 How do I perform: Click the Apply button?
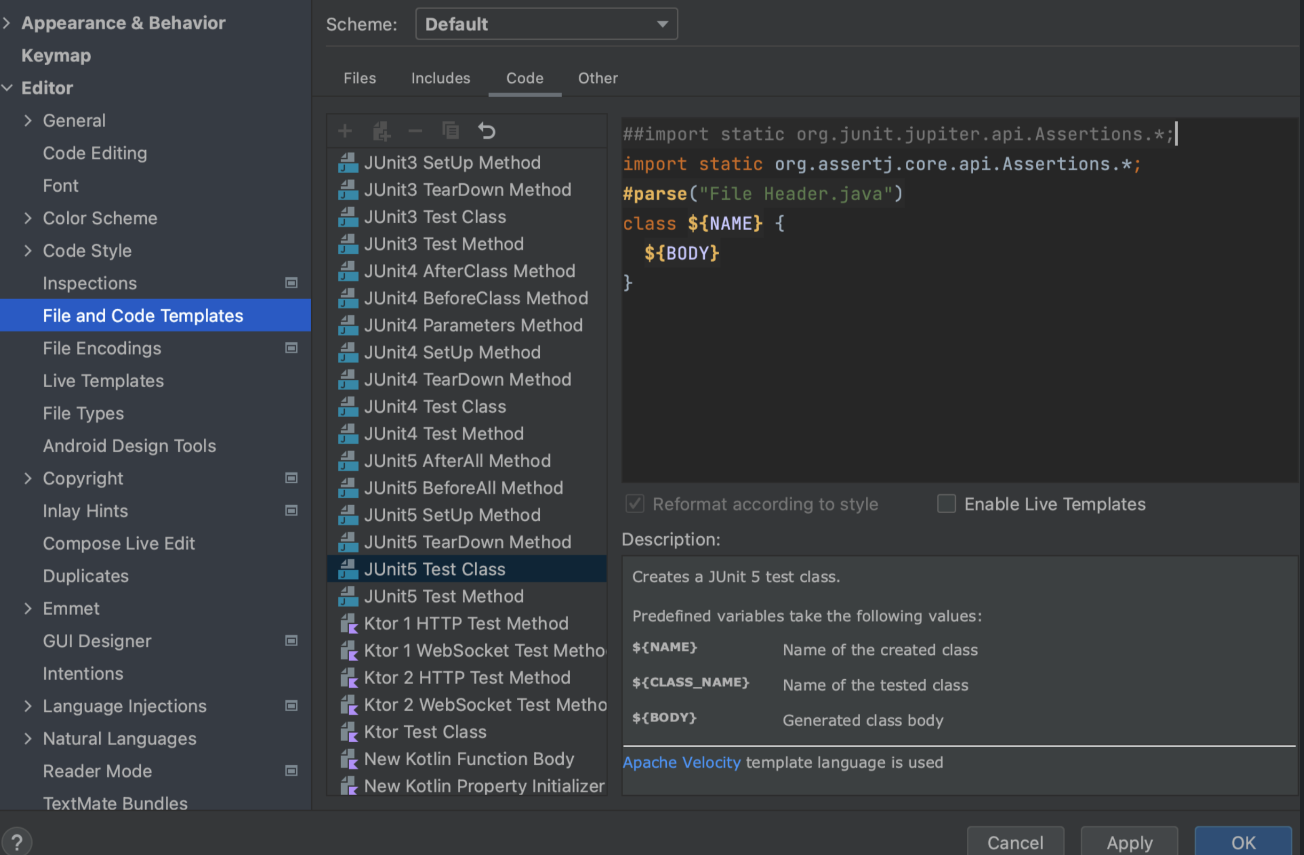point(1130,842)
